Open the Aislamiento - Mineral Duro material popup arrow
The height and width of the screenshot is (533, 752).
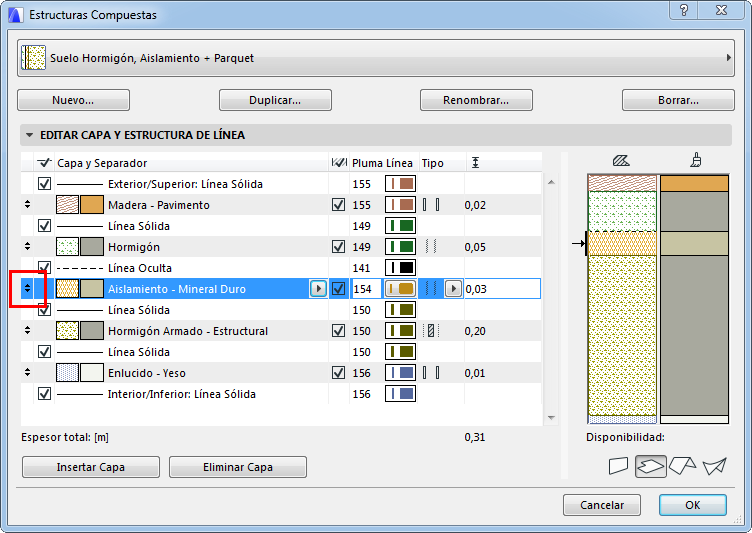(318, 289)
